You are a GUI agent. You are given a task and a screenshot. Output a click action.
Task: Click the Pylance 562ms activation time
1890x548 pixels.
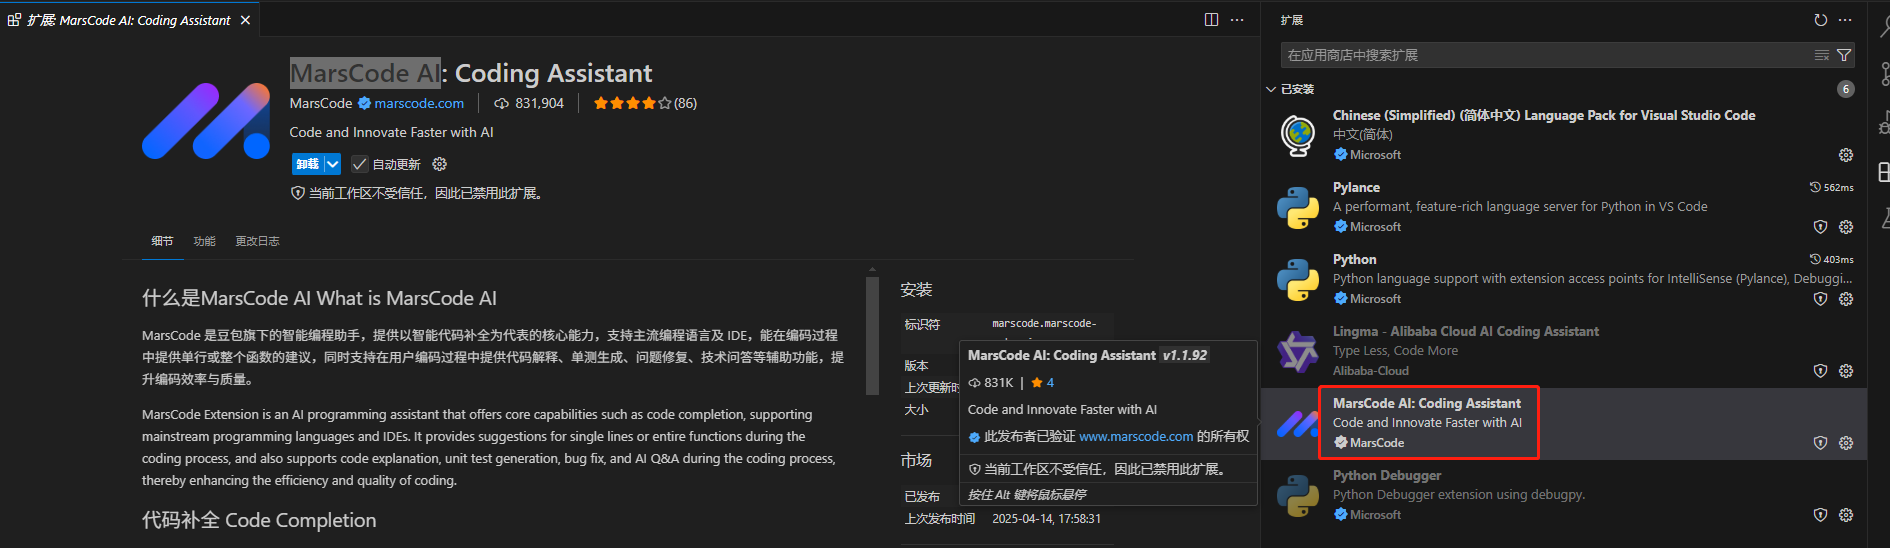point(1831,187)
